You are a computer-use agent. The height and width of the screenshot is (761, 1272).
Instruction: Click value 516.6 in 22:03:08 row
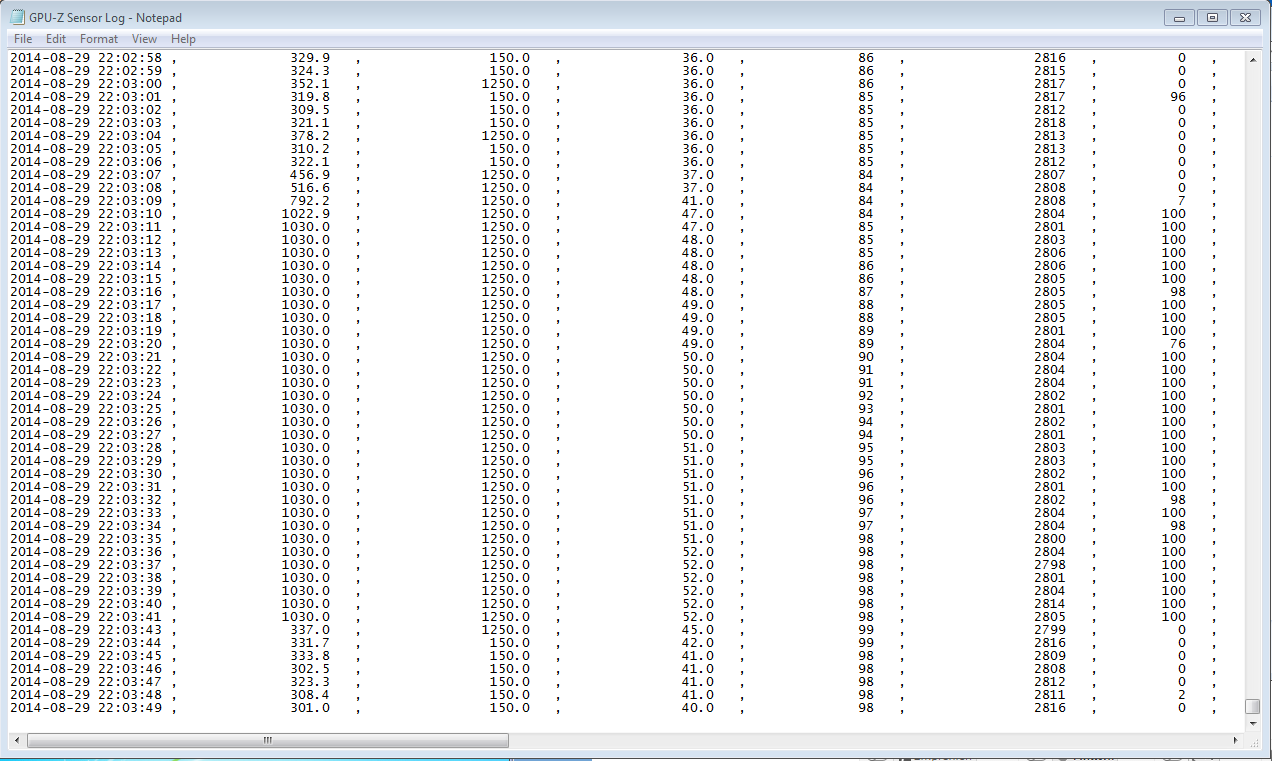pos(310,188)
